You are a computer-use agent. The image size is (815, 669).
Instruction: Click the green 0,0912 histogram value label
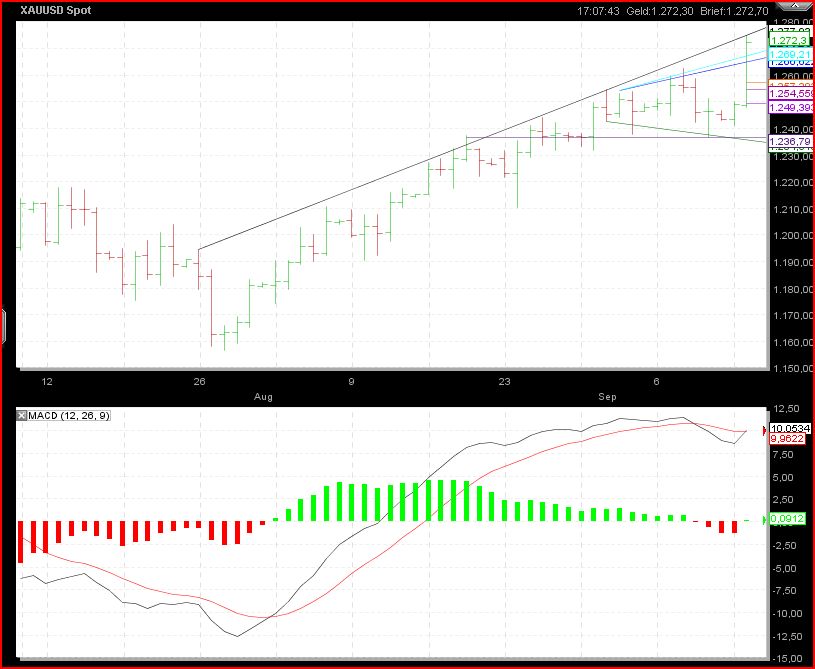[787, 520]
